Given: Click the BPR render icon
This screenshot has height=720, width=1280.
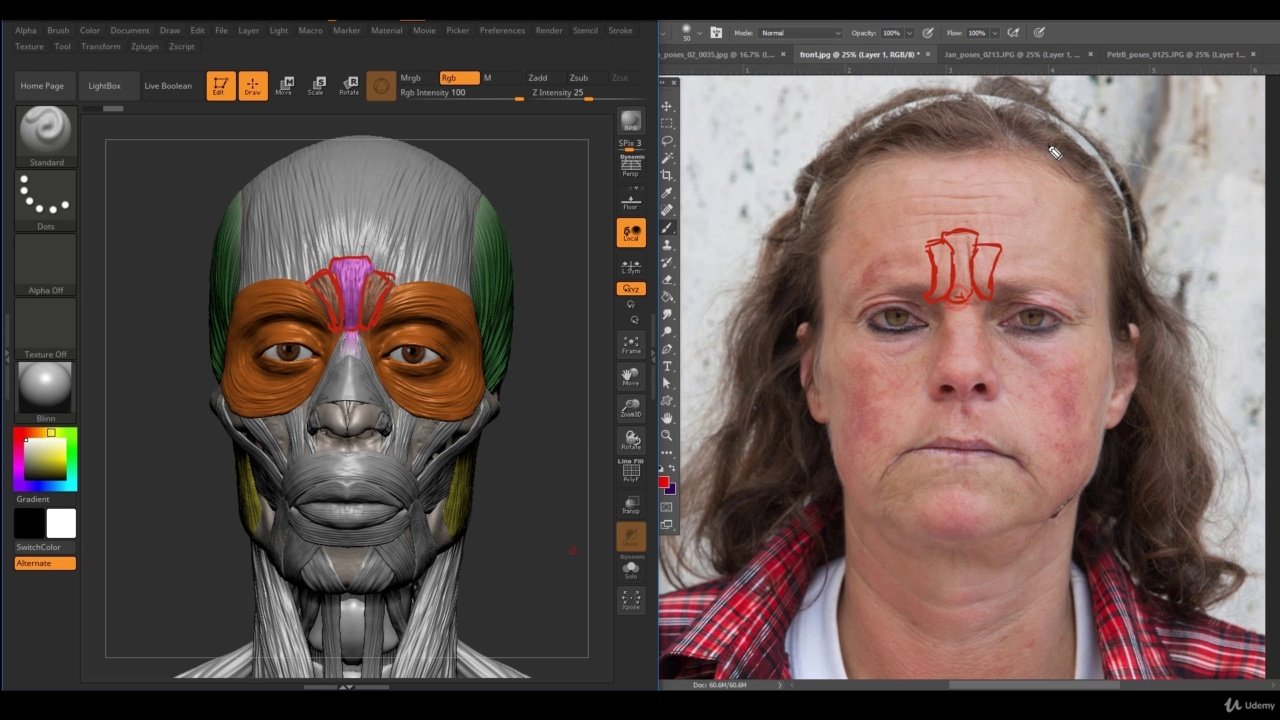Looking at the screenshot, I should click(630, 121).
